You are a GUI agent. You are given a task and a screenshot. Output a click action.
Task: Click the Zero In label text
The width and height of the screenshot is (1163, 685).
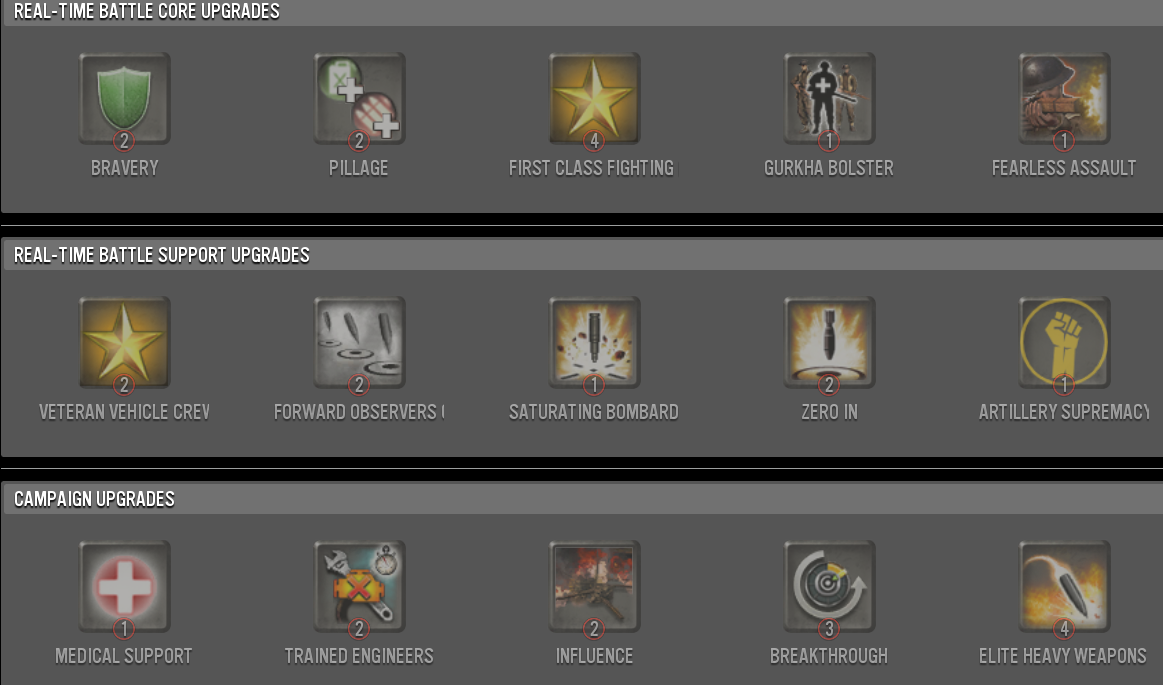click(829, 412)
